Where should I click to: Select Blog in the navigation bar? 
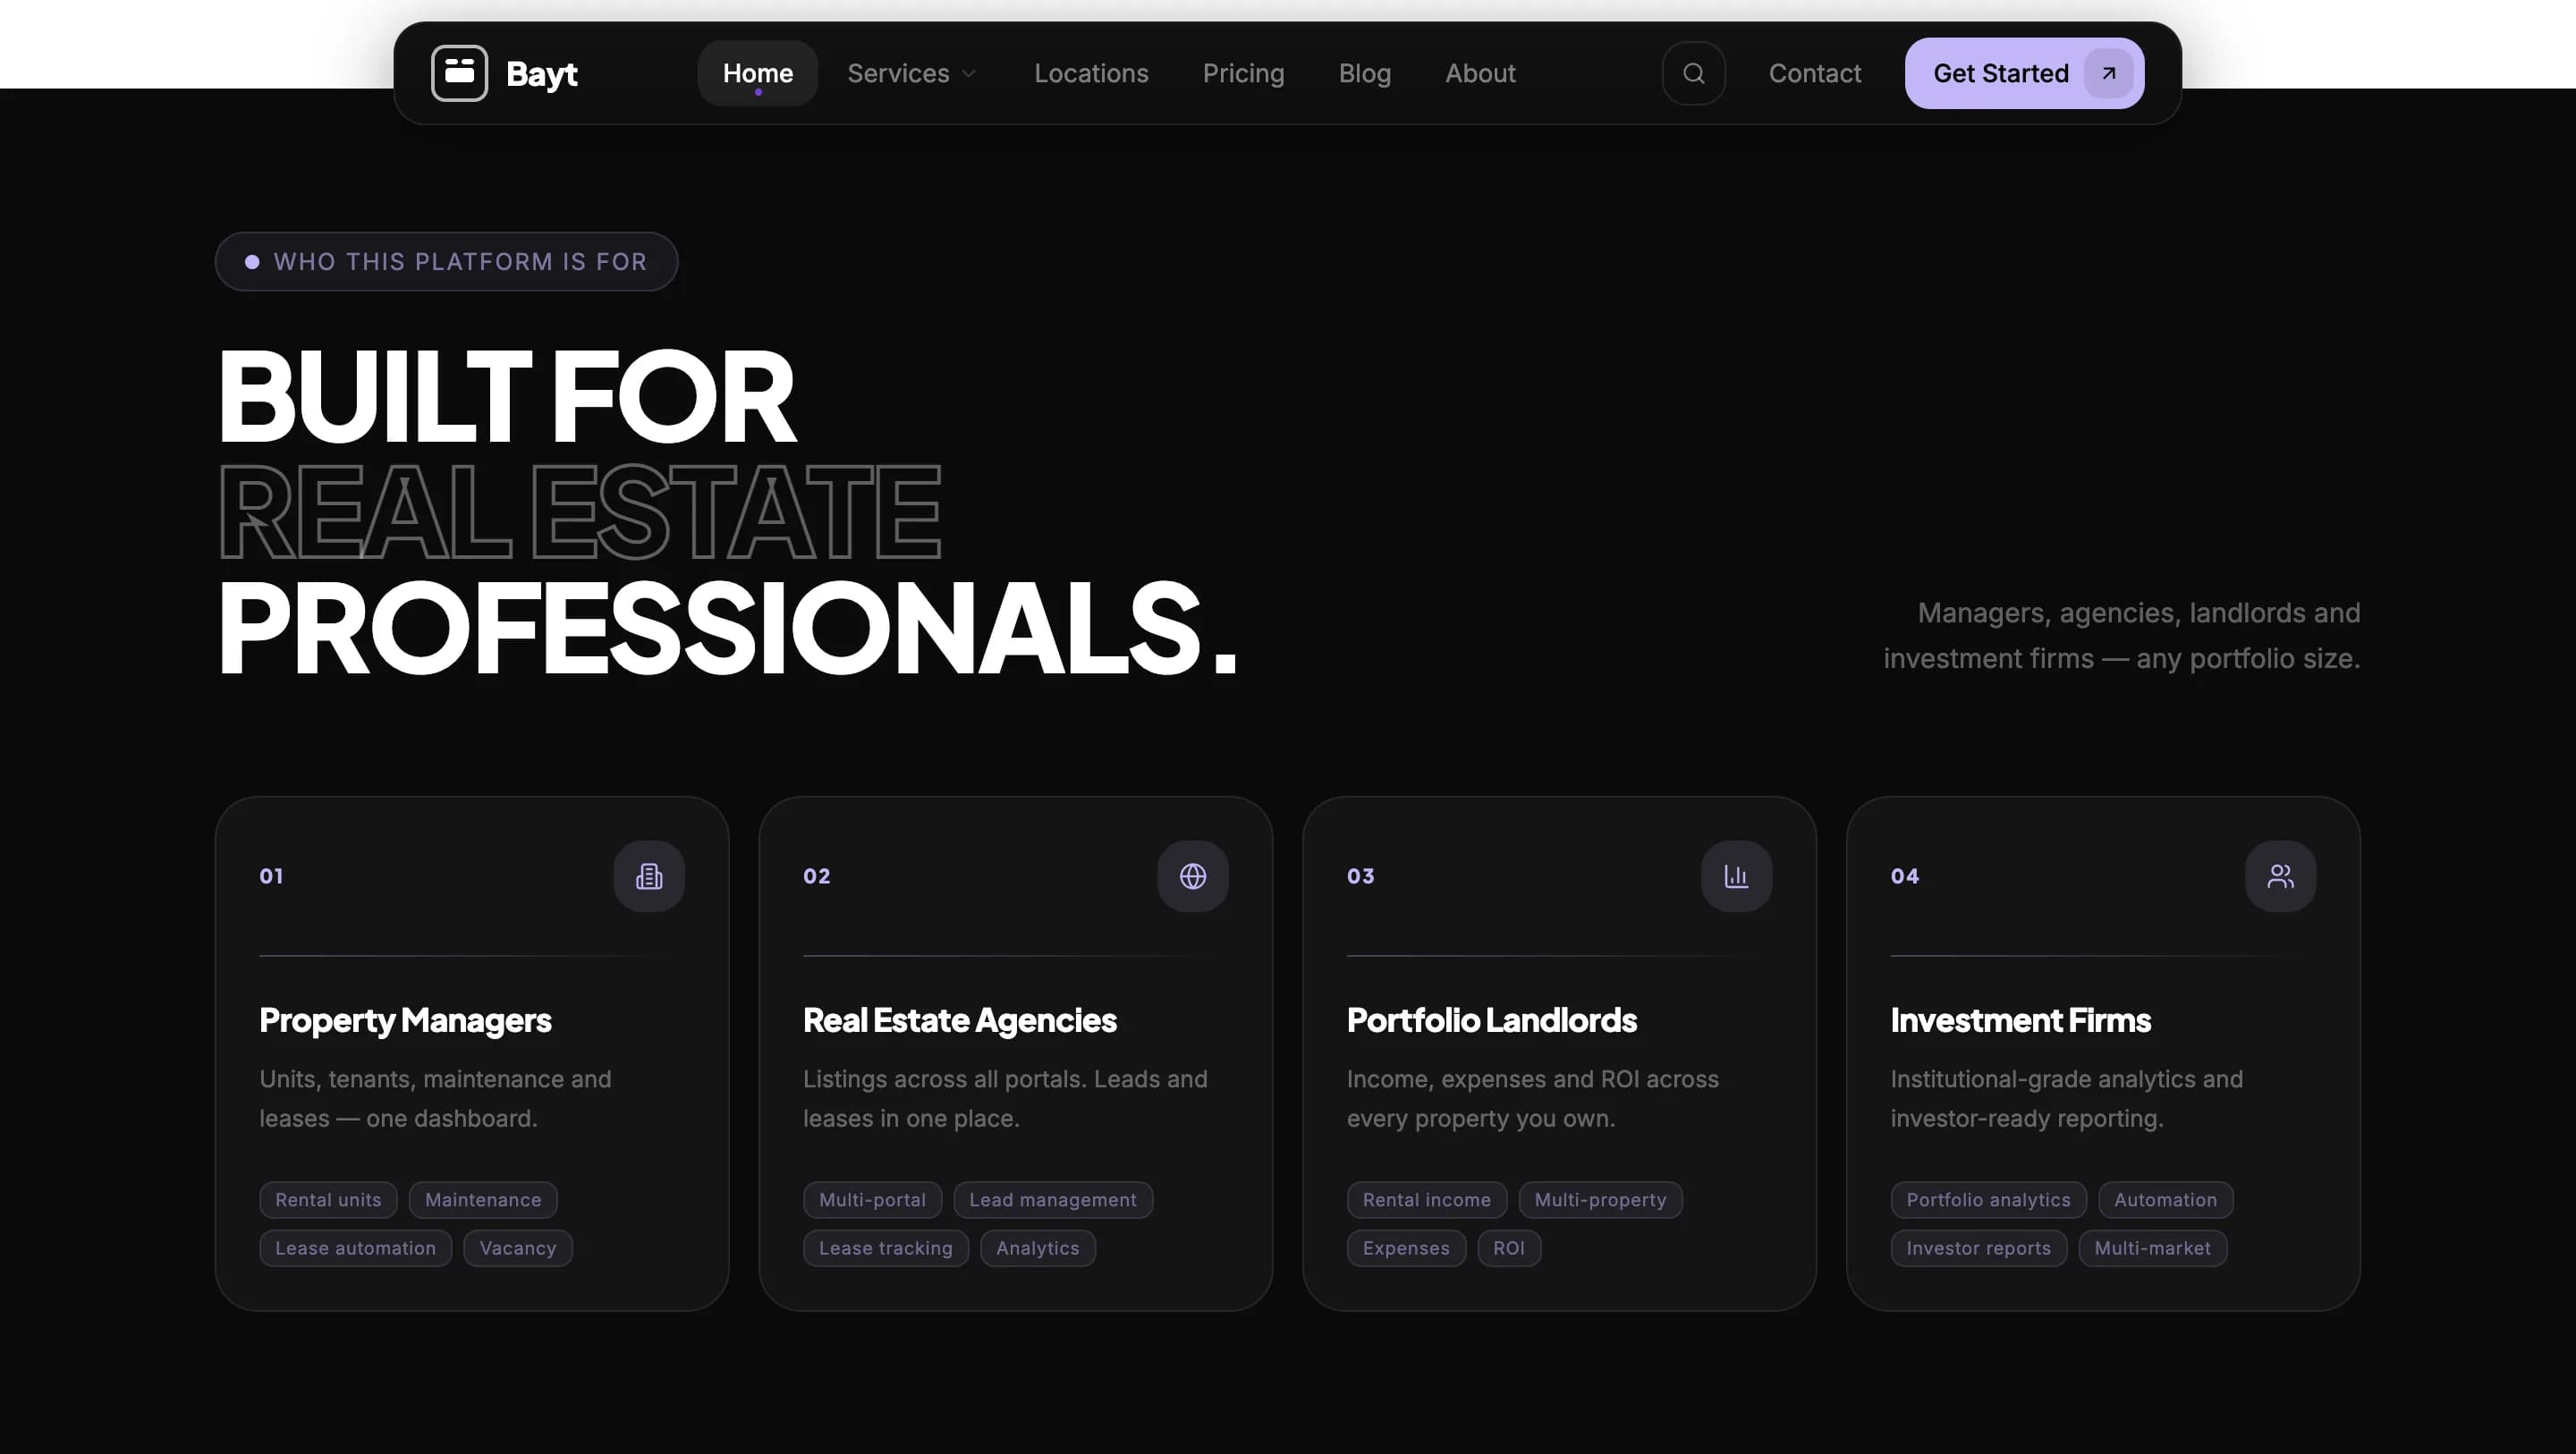coord(1364,72)
